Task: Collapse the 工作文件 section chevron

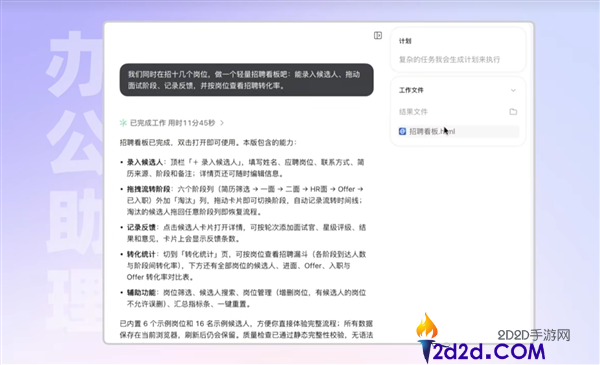Action: click(513, 90)
